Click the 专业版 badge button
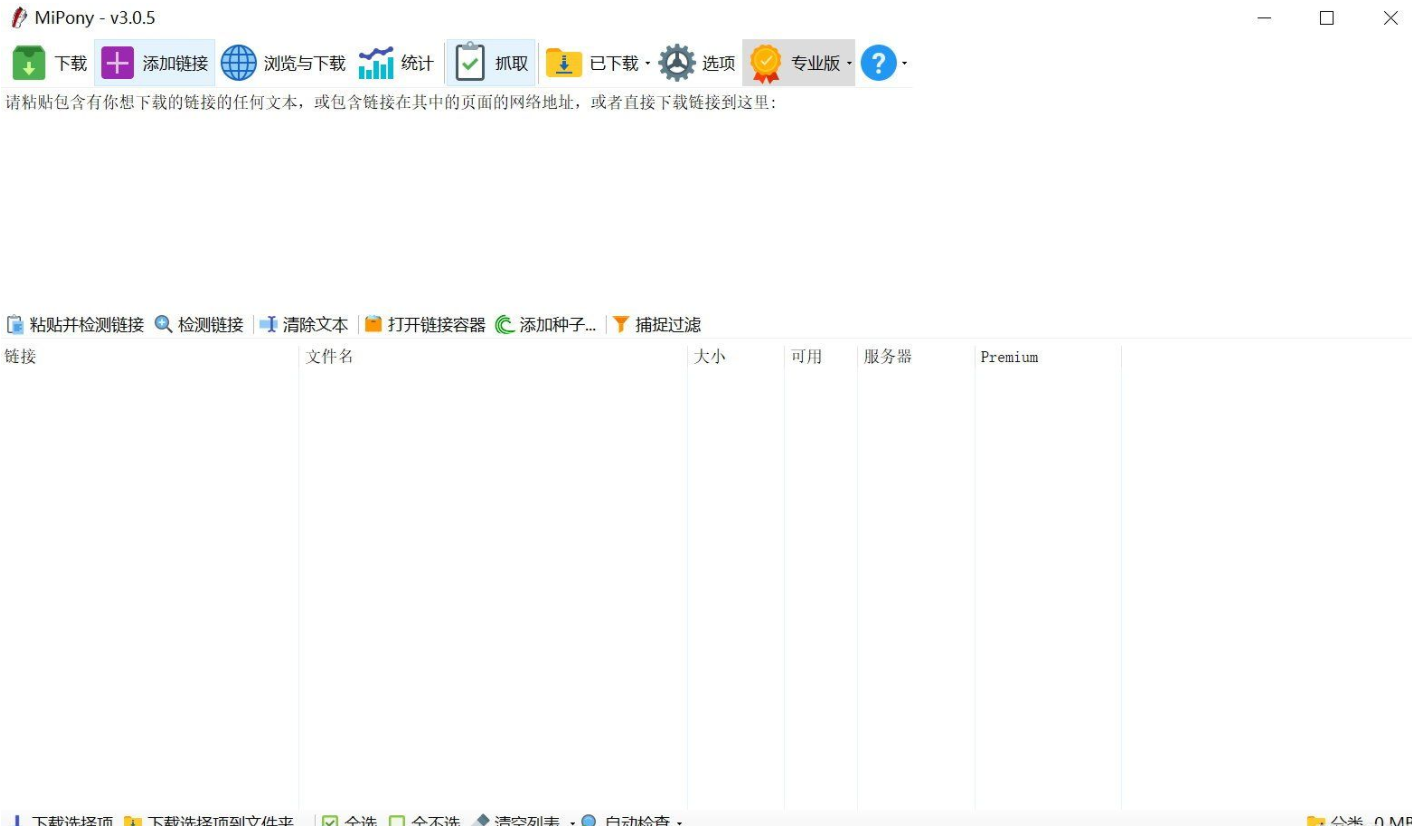The image size is (1412, 826). (795, 63)
